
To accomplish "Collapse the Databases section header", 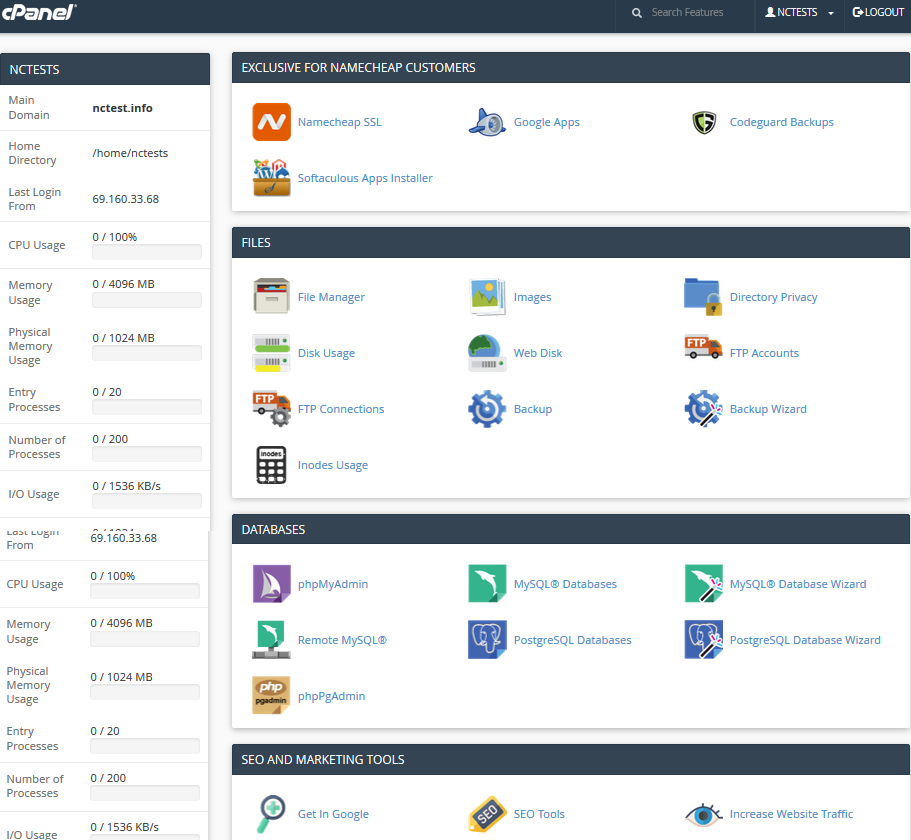I will (x=570, y=530).
